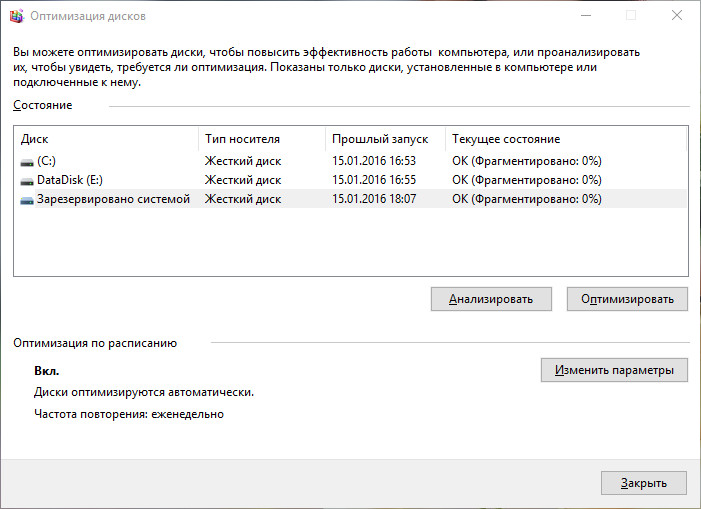This screenshot has width=701, height=509.
Task: Close the window with the X button
Action: tap(677, 16)
